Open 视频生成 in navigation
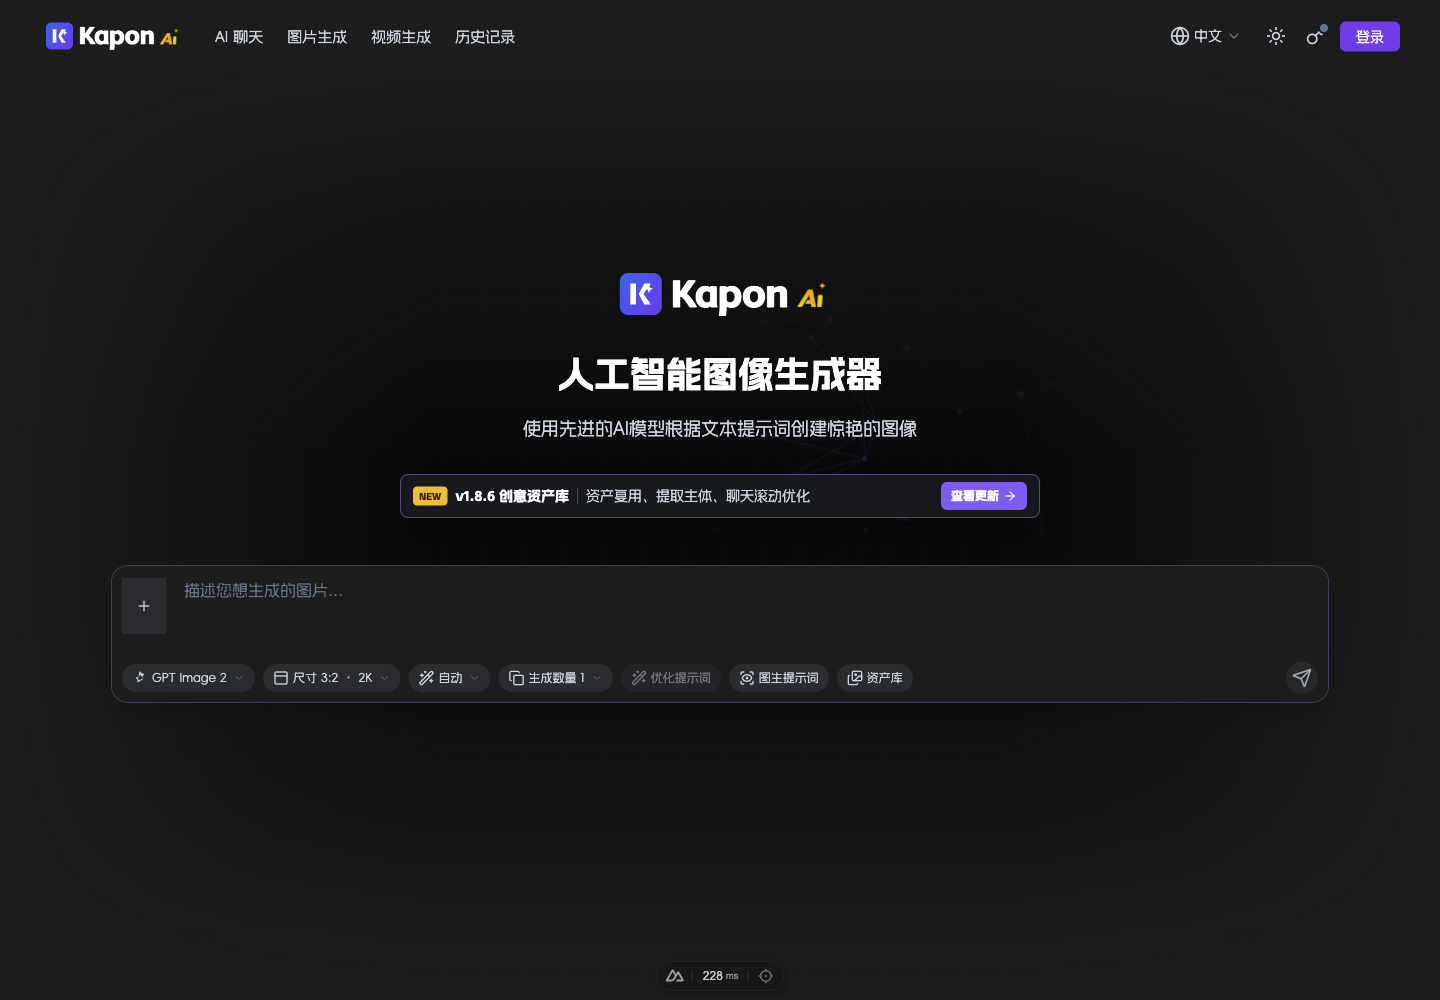This screenshot has width=1440, height=1000. 401,37
